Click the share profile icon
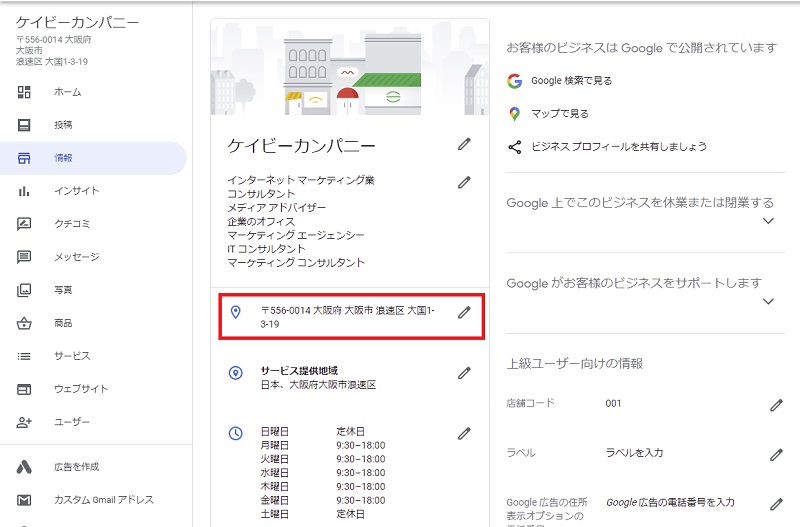The height and width of the screenshot is (527, 800). coord(515,147)
